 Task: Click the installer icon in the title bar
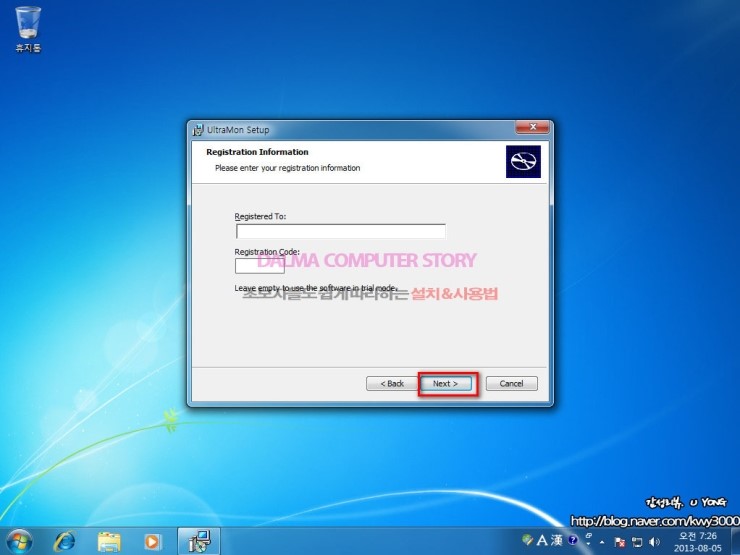[x=198, y=130]
